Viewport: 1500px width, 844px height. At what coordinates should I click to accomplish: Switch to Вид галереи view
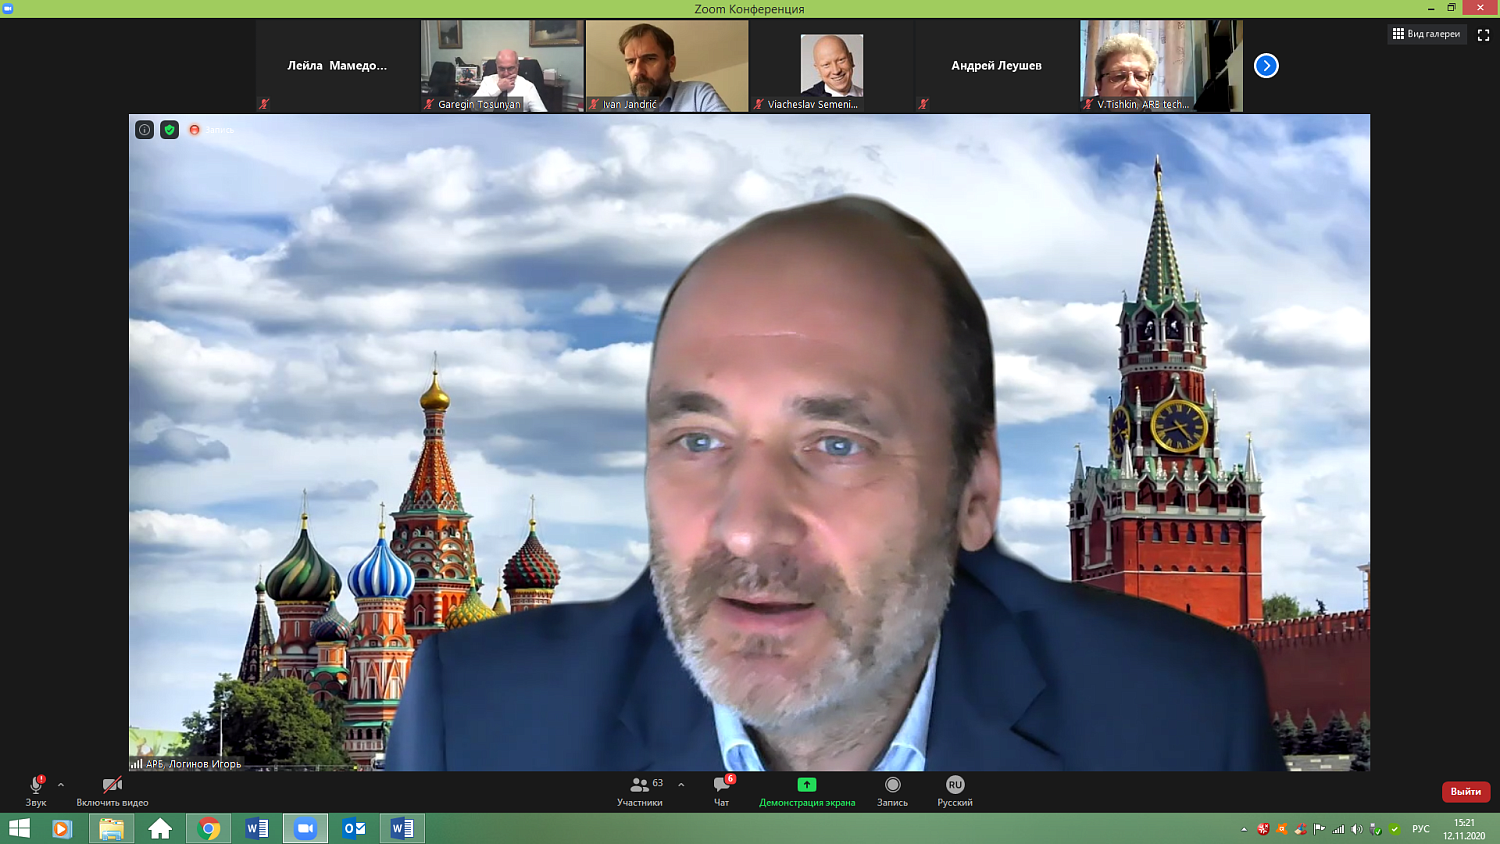pos(1426,34)
